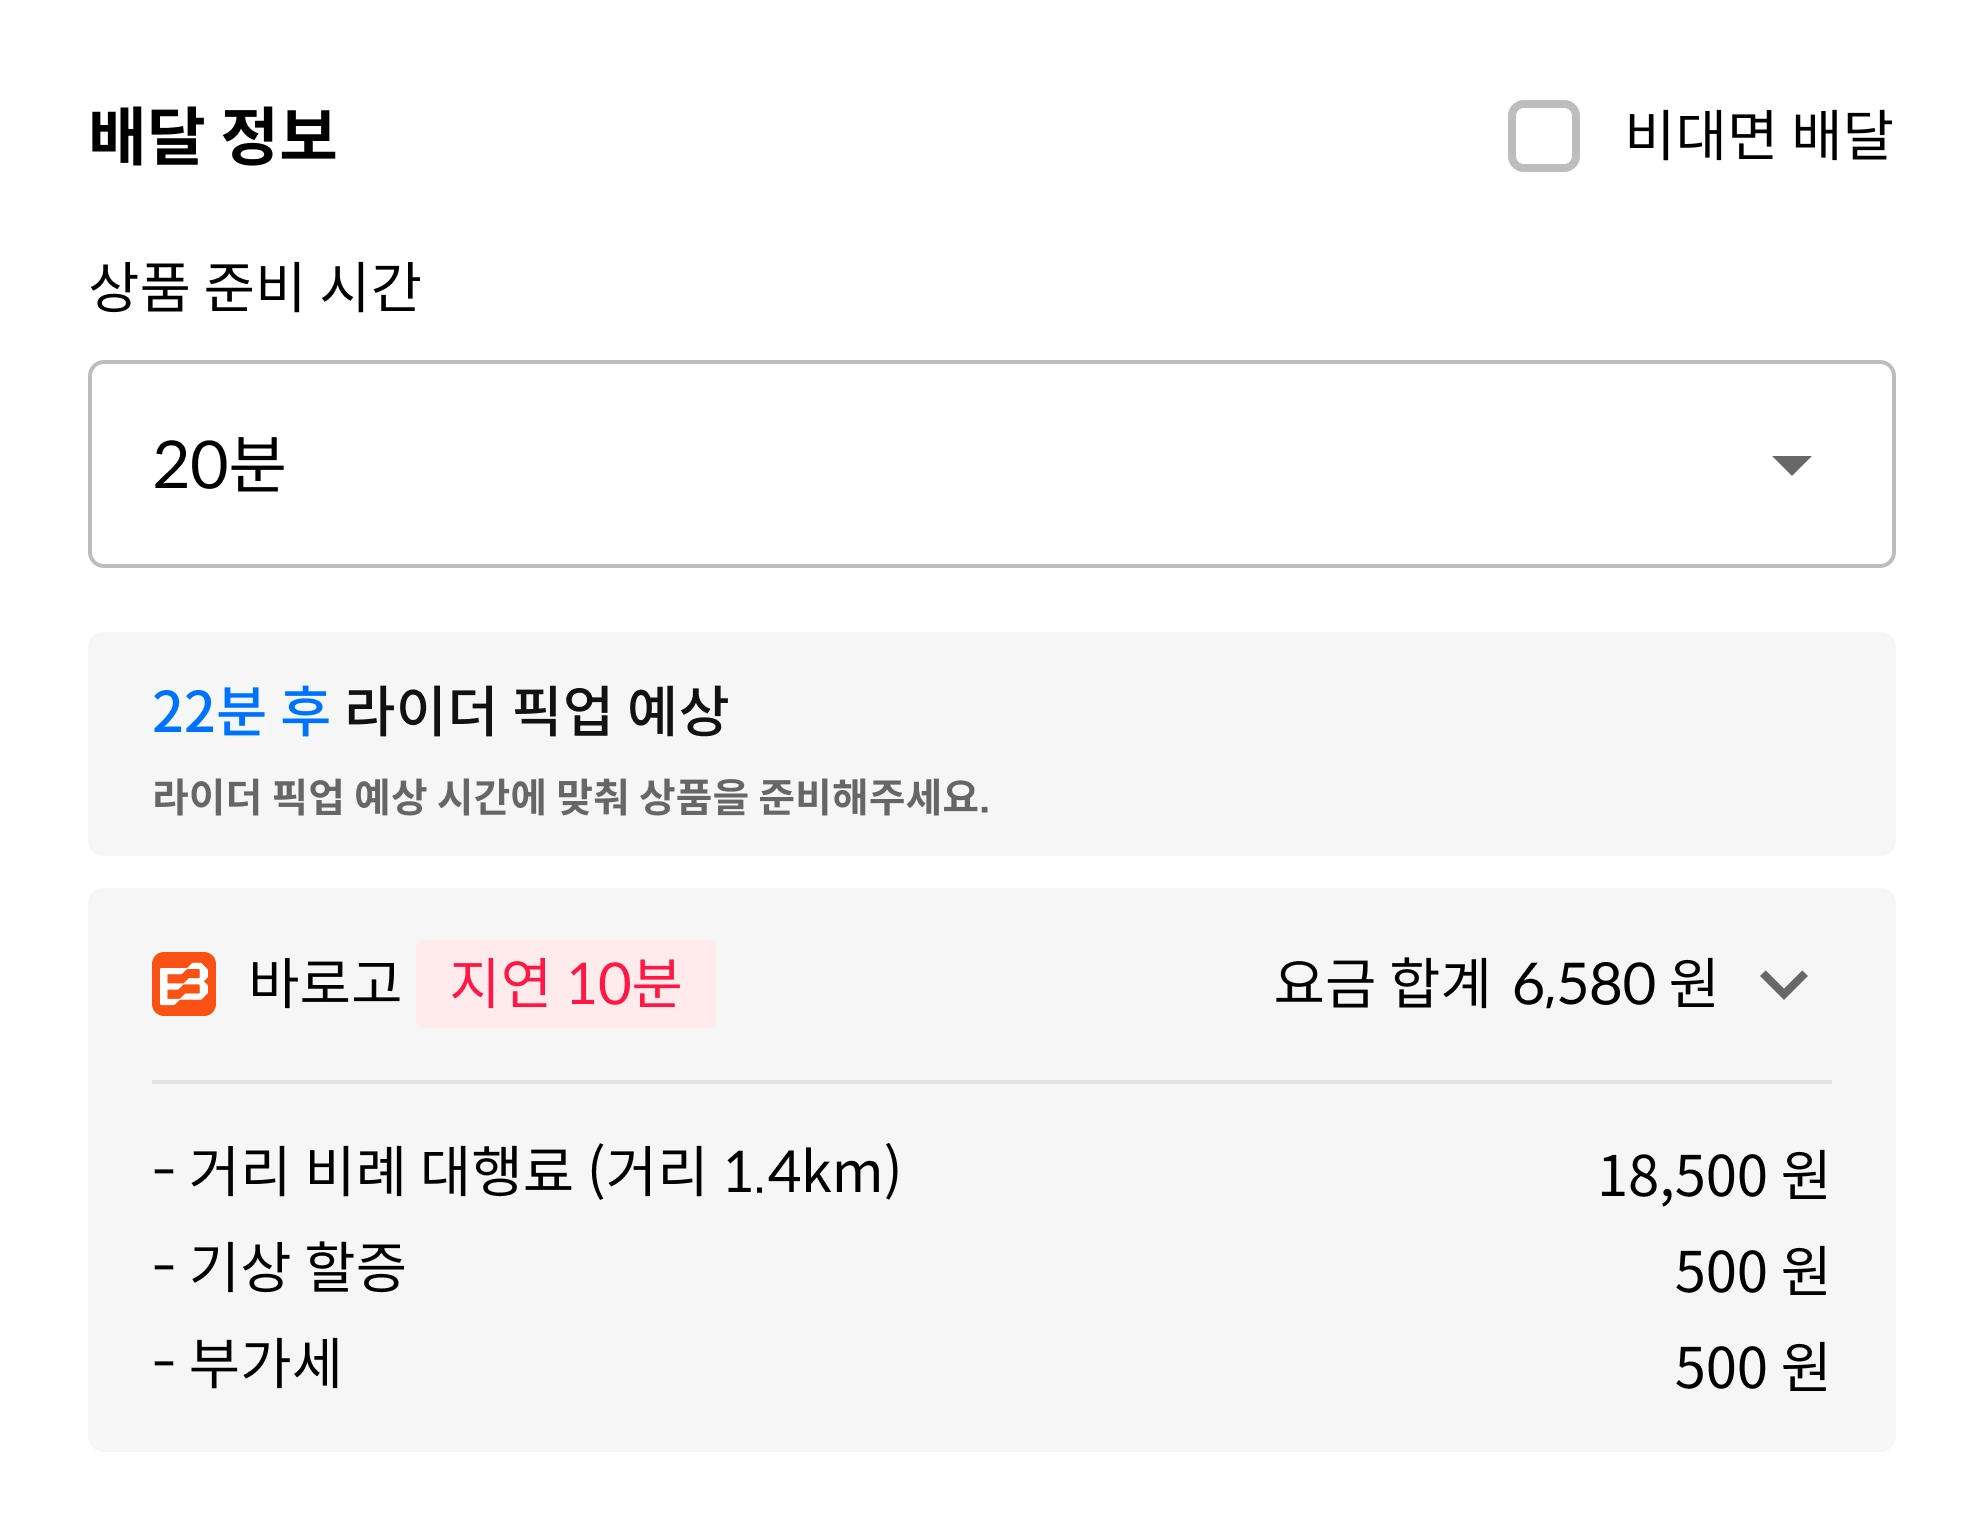
Task: Click the dropdown arrow in preparation time box
Action: [1791, 465]
